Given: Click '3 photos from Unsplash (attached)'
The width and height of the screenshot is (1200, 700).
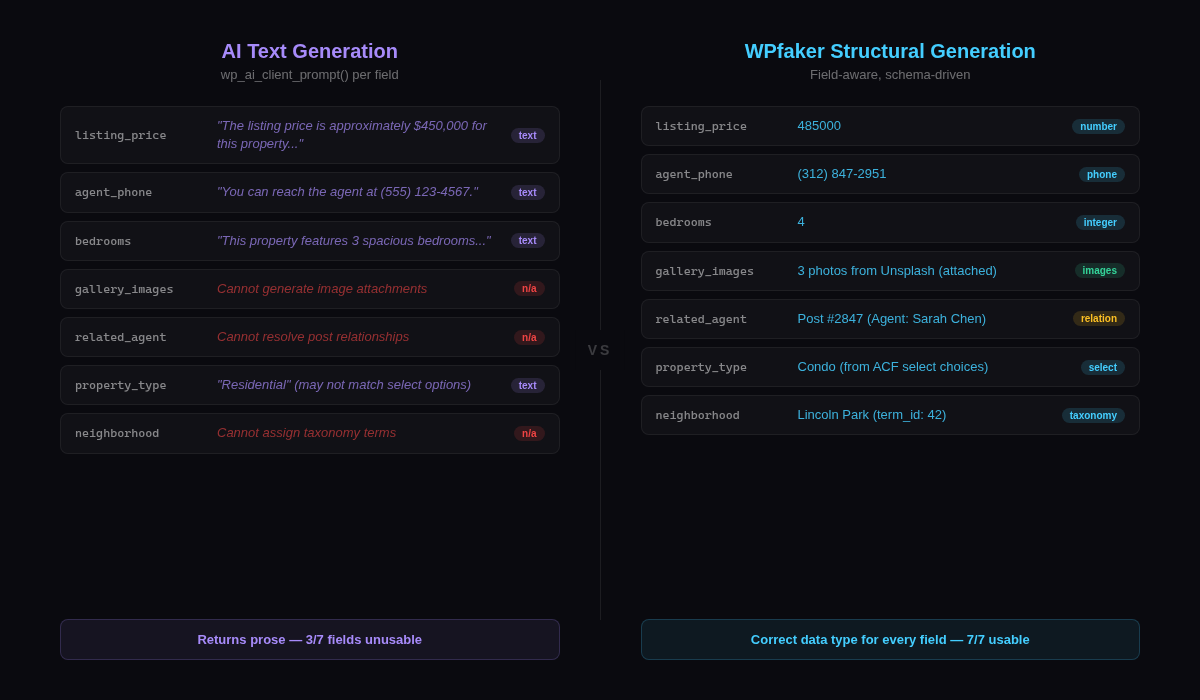Looking at the screenshot, I should 897,271.
